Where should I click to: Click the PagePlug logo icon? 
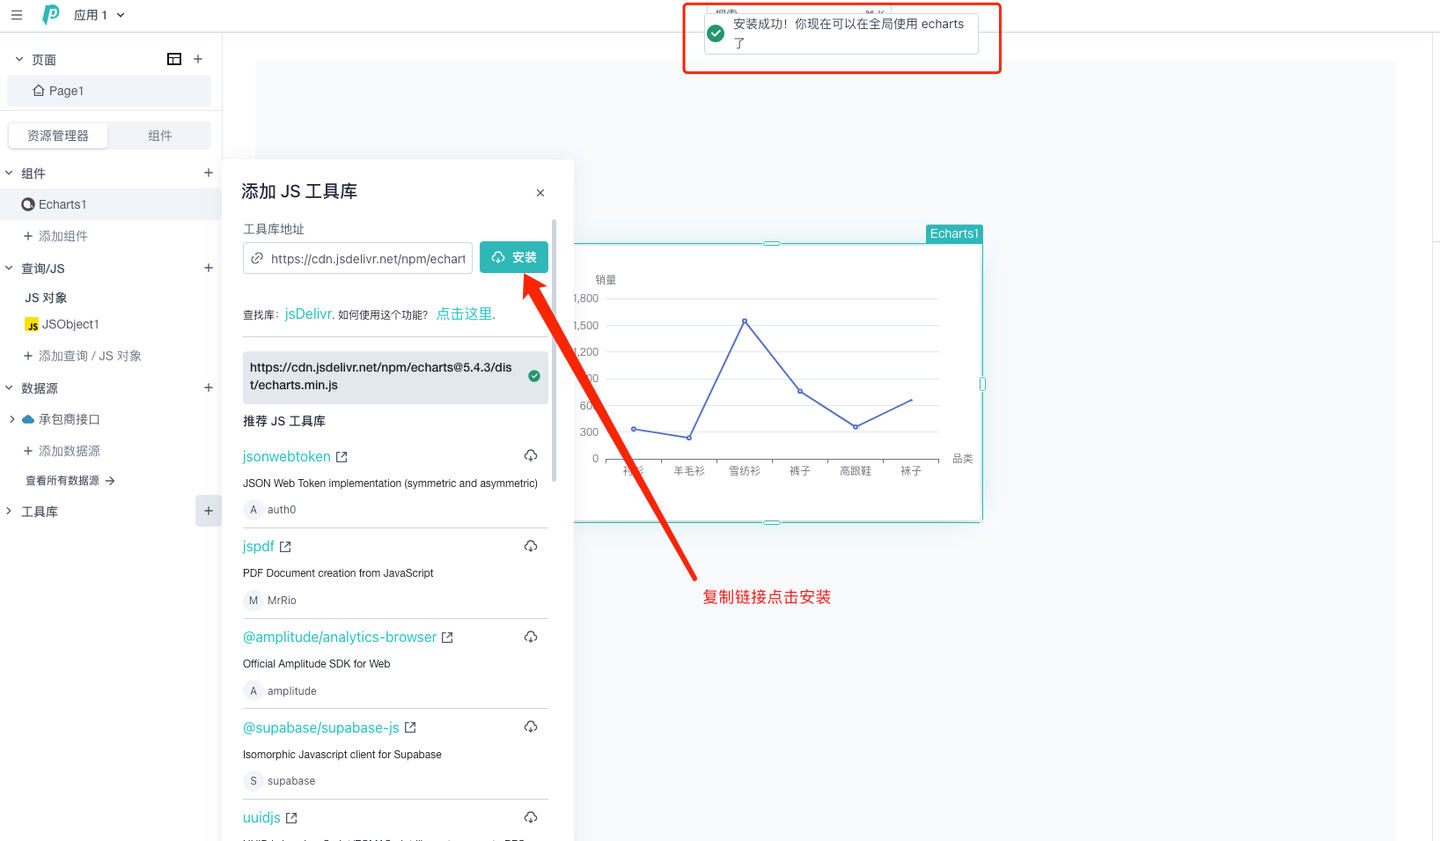tap(50, 14)
